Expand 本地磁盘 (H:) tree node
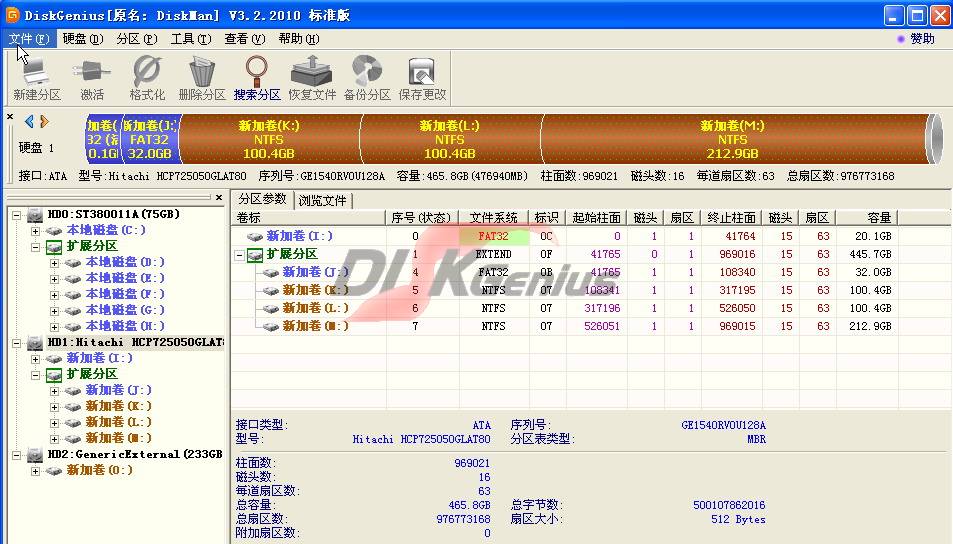953x544 pixels. click(x=55, y=327)
